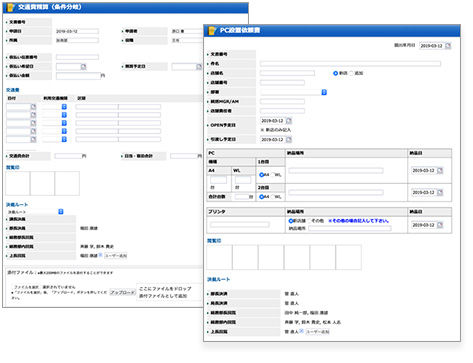Expand 利用交通機関 dropdown in third 交通費 row
This screenshot has height=363, width=473.
point(64,123)
